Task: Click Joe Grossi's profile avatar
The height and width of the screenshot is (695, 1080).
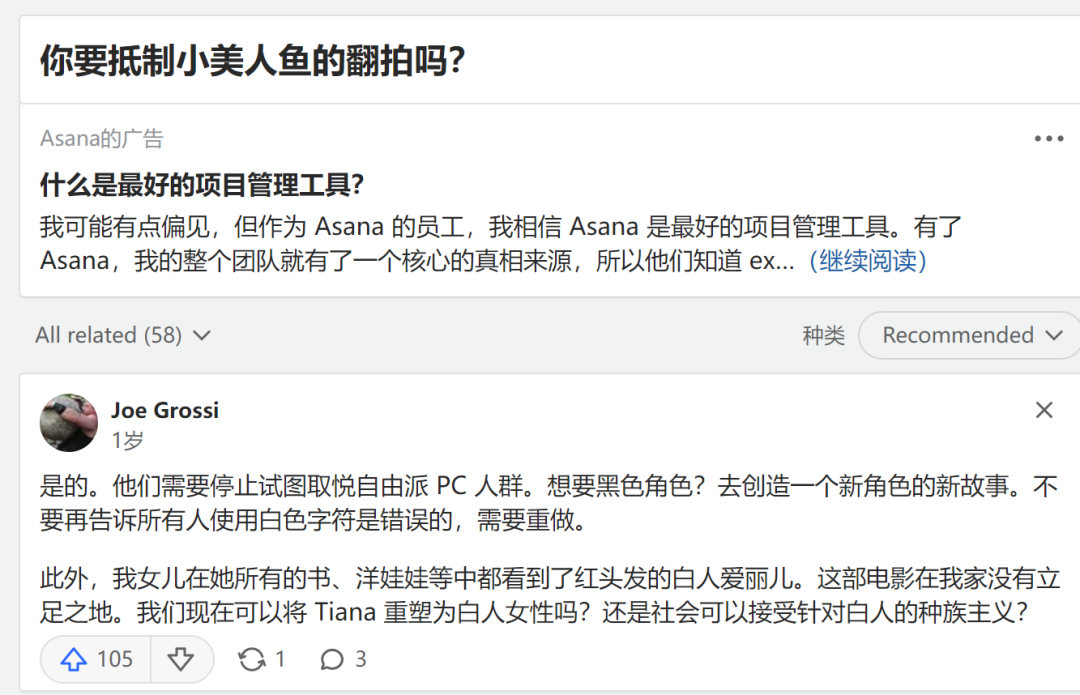Action: 69,423
